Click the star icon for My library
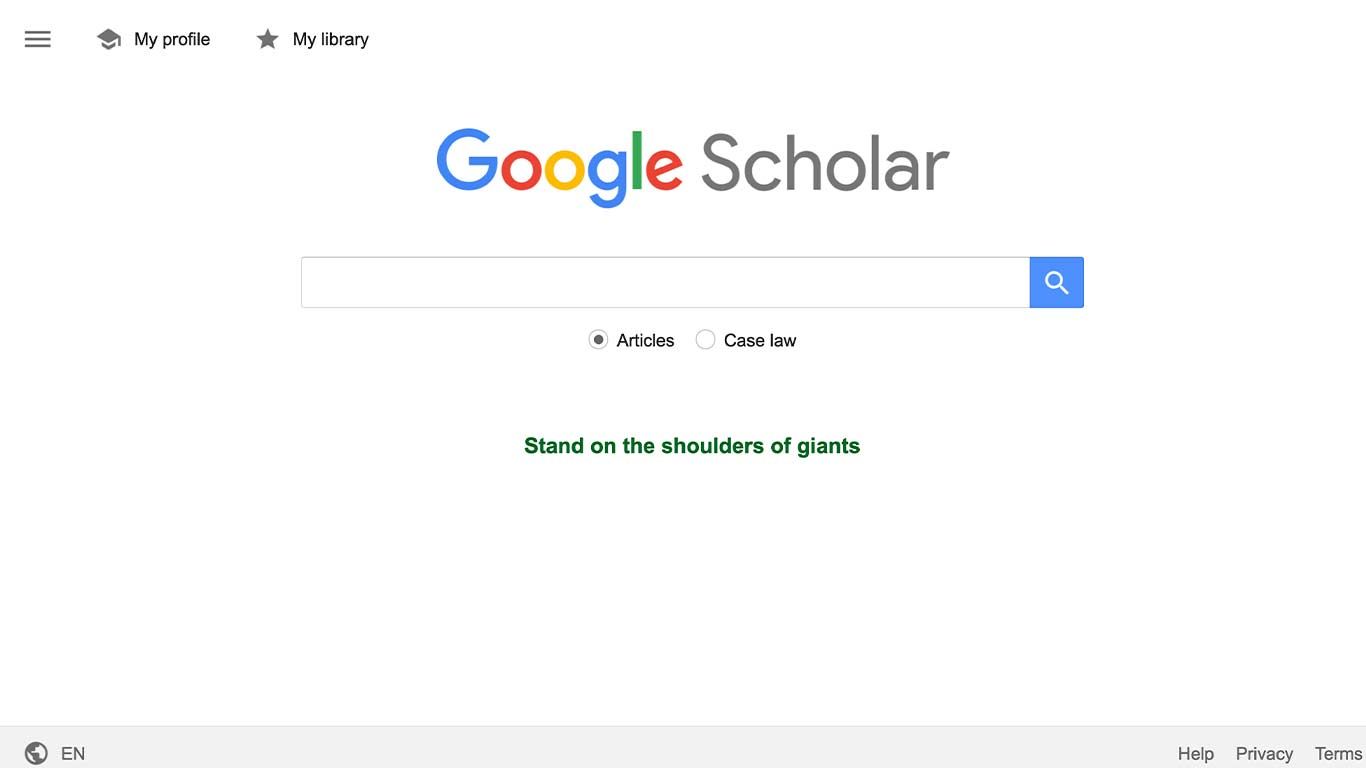The width and height of the screenshot is (1366, 768). tap(267, 39)
